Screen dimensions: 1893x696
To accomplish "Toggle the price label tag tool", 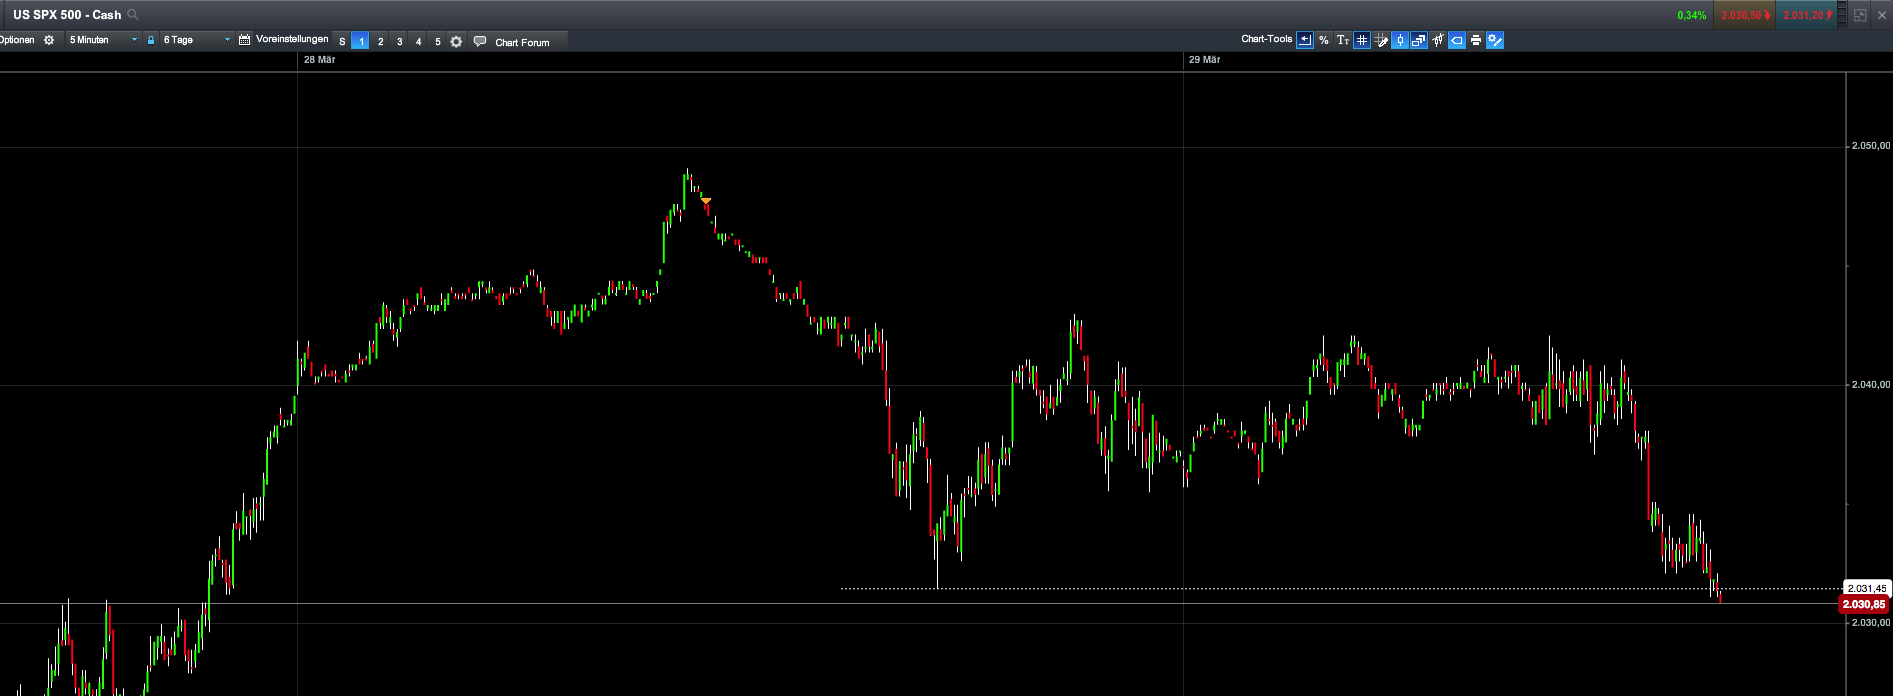I will point(1457,40).
